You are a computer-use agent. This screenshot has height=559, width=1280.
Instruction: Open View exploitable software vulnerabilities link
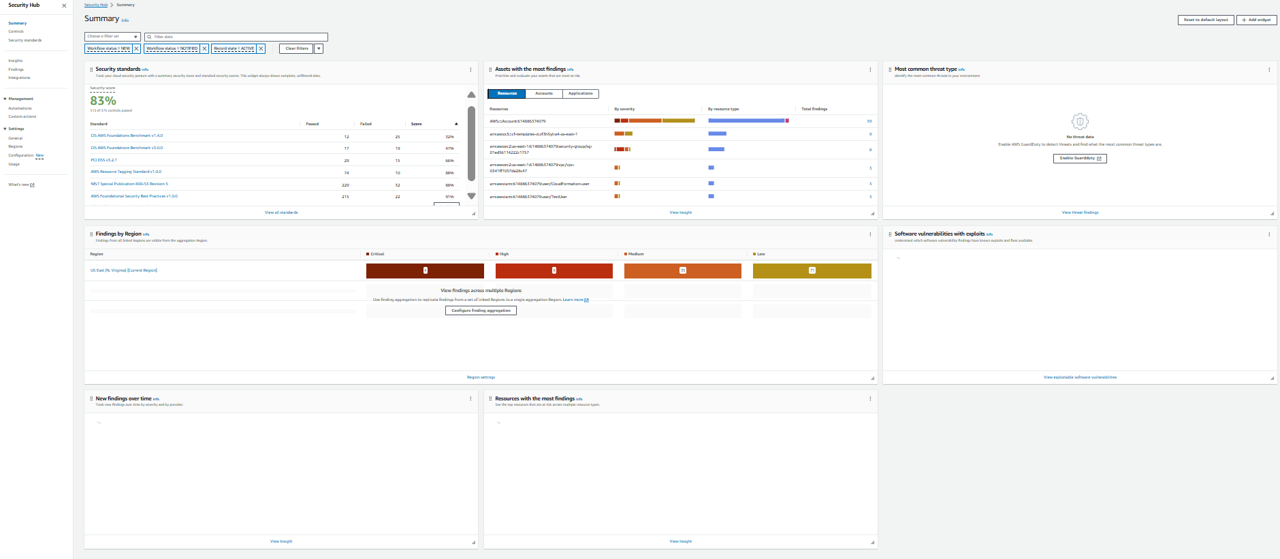pos(1079,378)
